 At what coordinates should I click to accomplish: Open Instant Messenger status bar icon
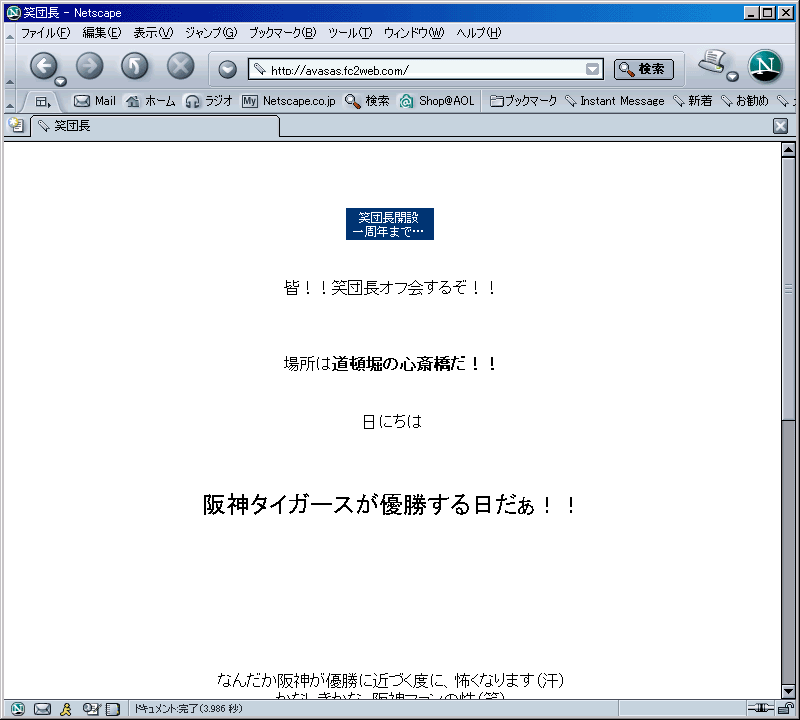pos(66,709)
